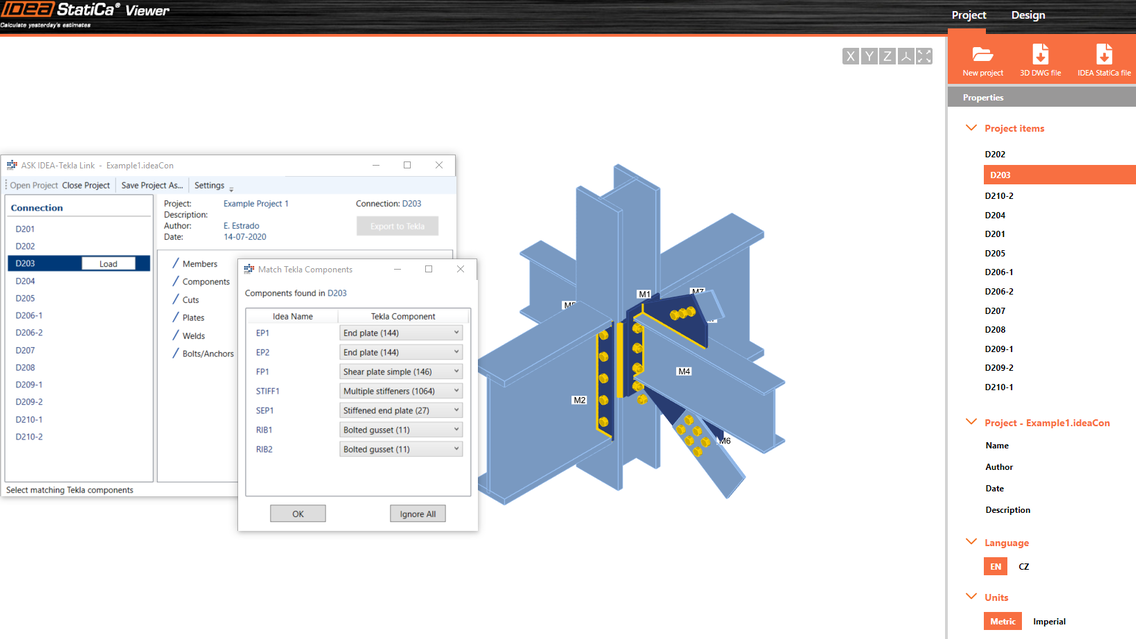Click the Export to Tekla button

pos(397,226)
